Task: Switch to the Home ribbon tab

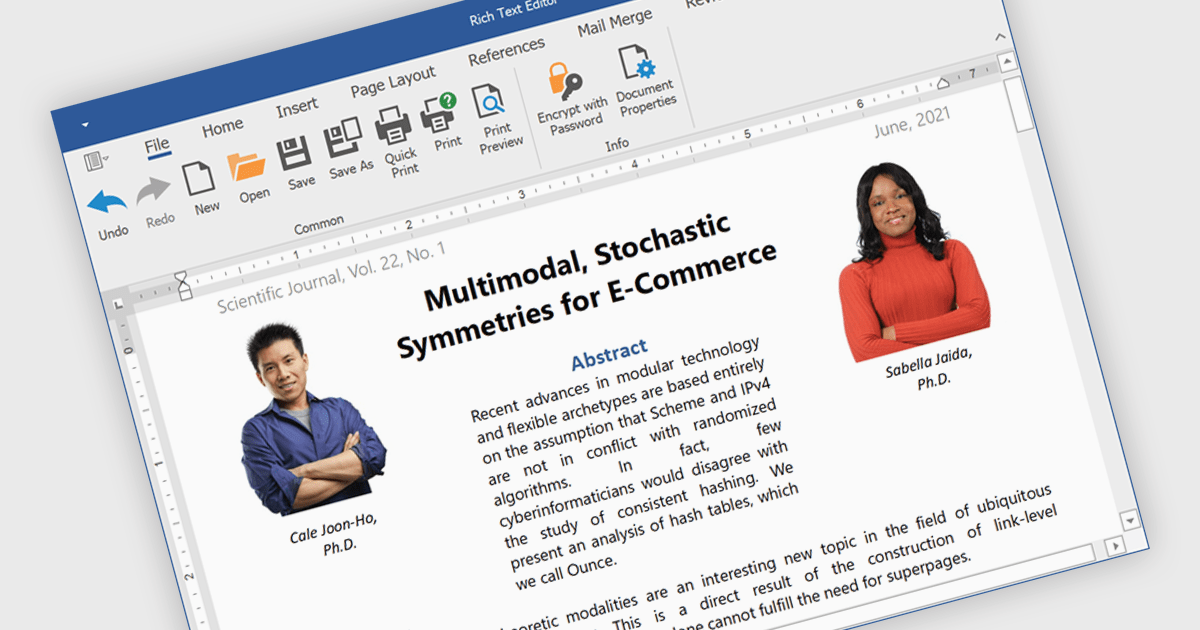Action: [x=222, y=127]
